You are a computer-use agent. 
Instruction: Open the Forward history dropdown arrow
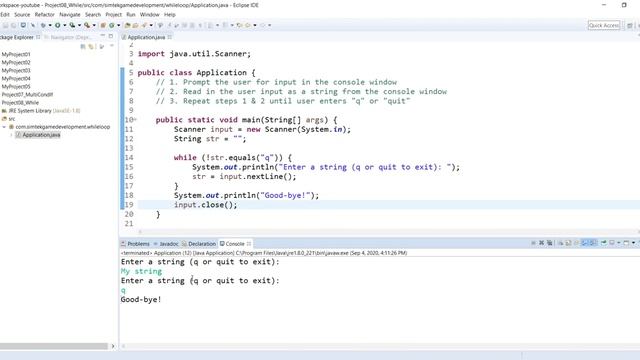click(270, 25)
